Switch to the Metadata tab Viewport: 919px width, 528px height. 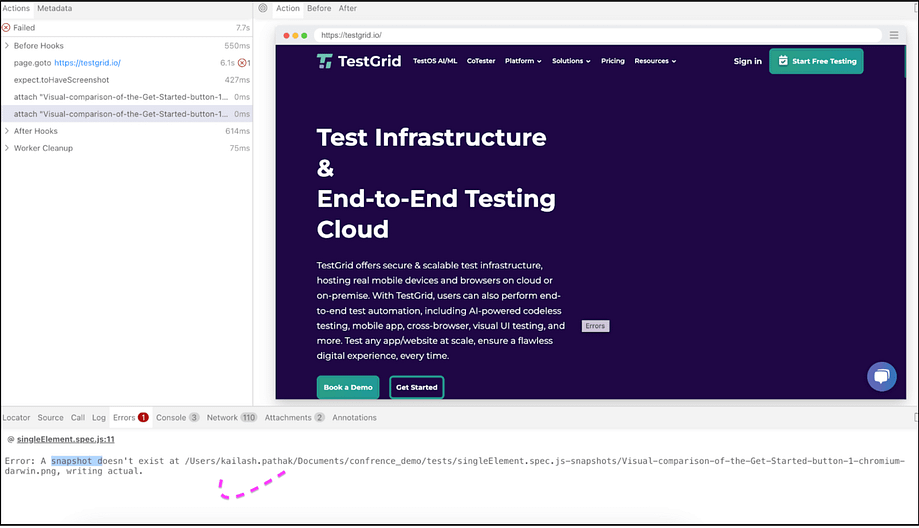point(55,8)
